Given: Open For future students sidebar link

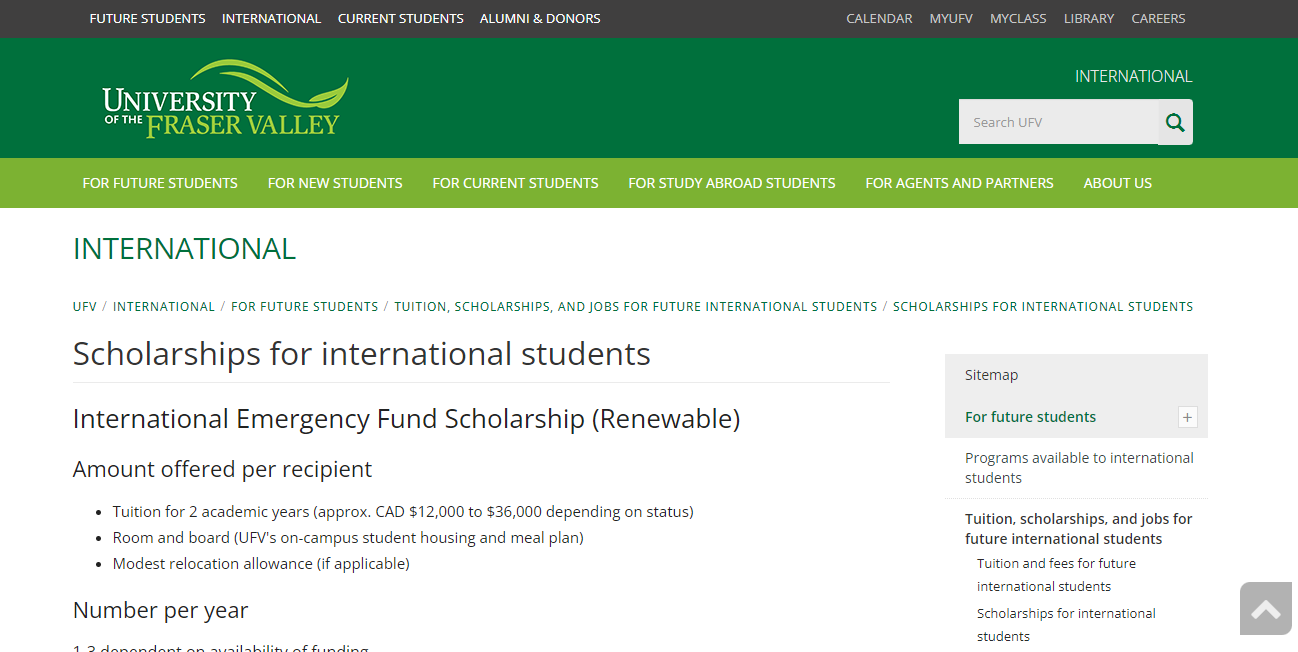Looking at the screenshot, I should point(1030,417).
